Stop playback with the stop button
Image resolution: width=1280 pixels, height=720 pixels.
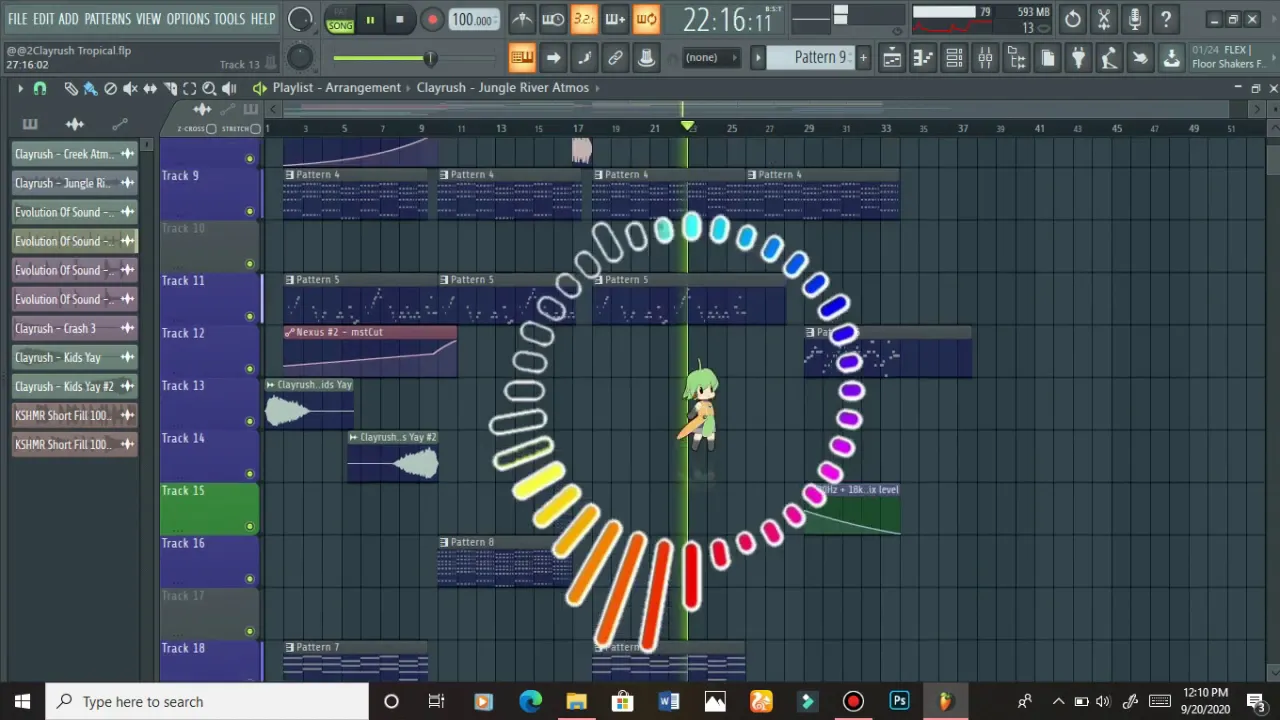400,20
